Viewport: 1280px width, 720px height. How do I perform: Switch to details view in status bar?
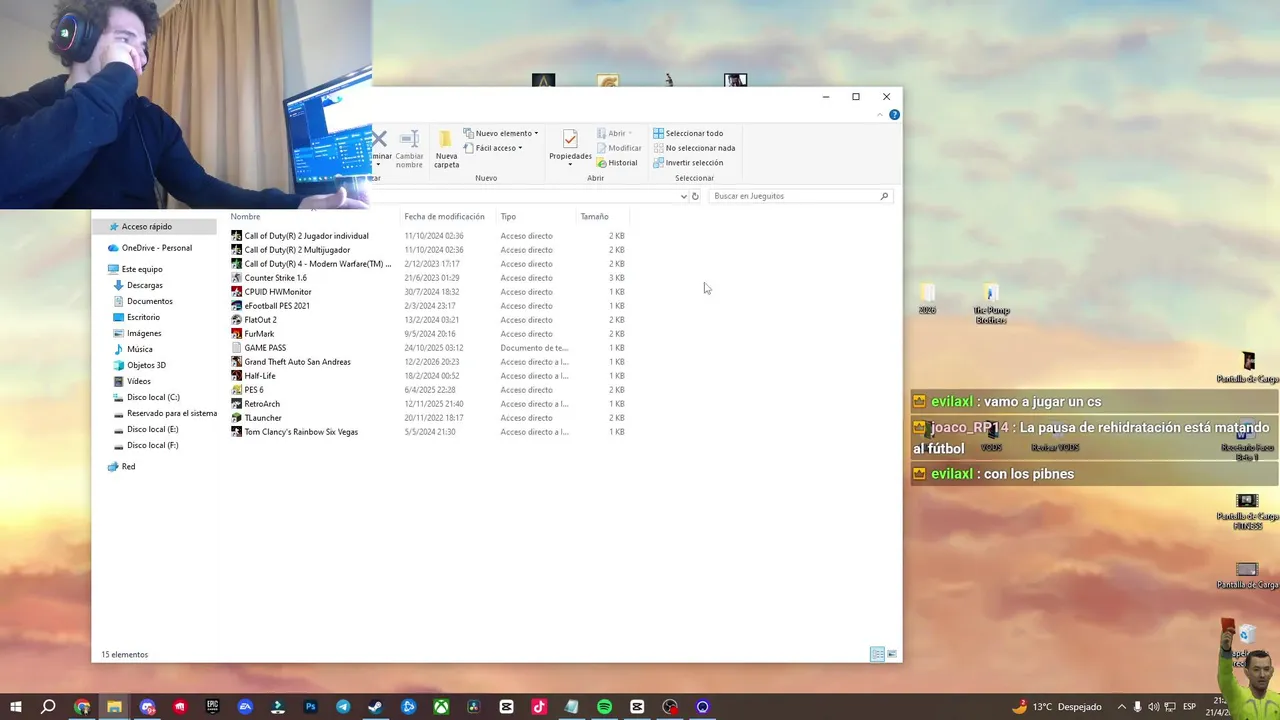click(877, 654)
